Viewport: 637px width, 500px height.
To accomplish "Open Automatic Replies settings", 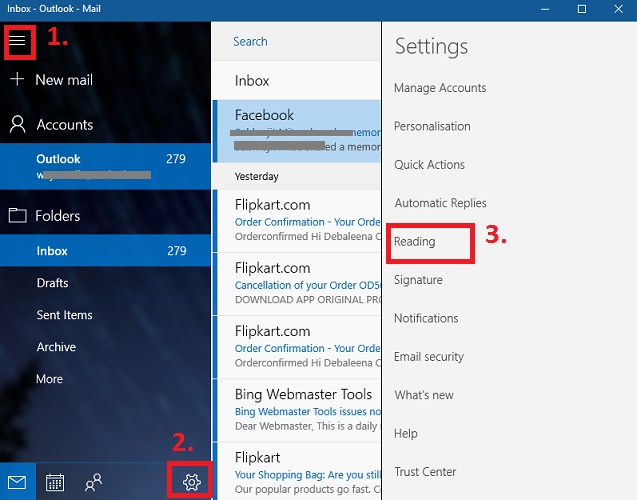I will (440, 203).
